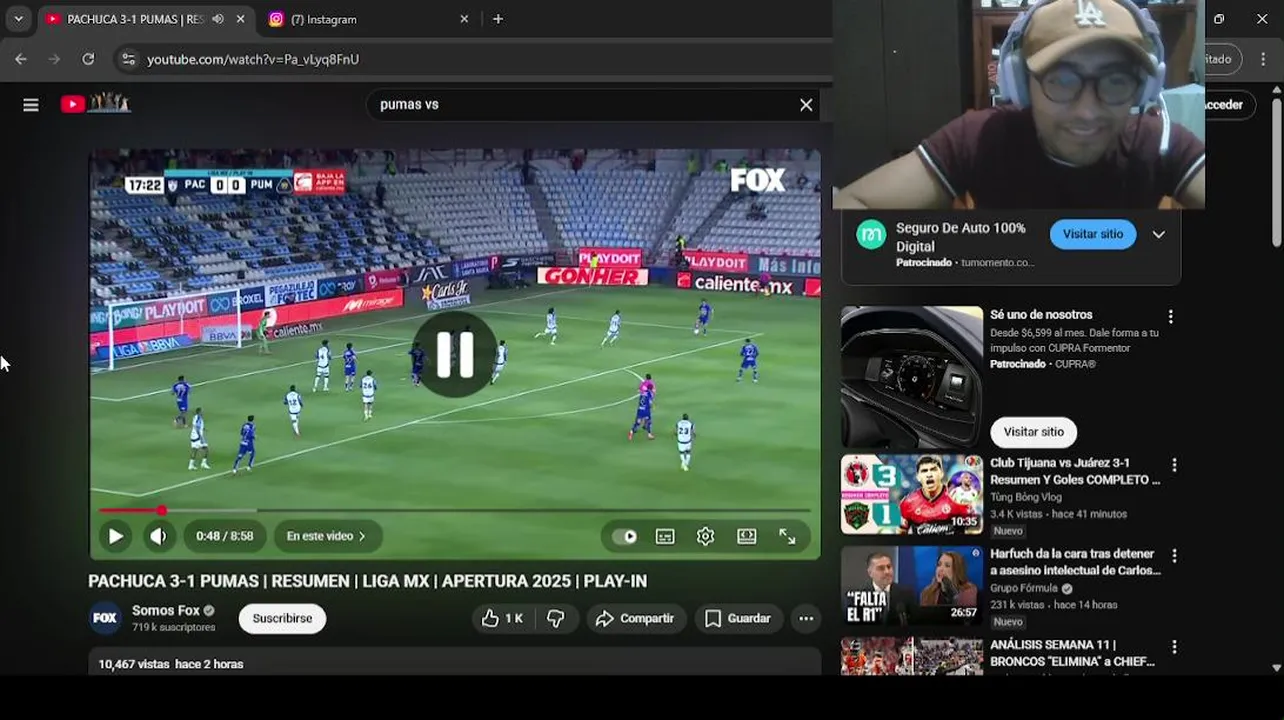This screenshot has height=720, width=1284.
Task: Click Visitar sitio for CUPRA ad
Action: click(1033, 432)
